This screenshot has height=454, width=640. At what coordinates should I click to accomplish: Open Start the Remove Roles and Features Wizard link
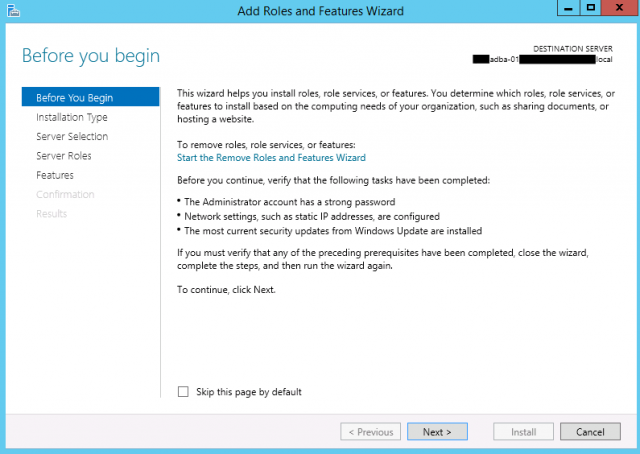pos(271,158)
